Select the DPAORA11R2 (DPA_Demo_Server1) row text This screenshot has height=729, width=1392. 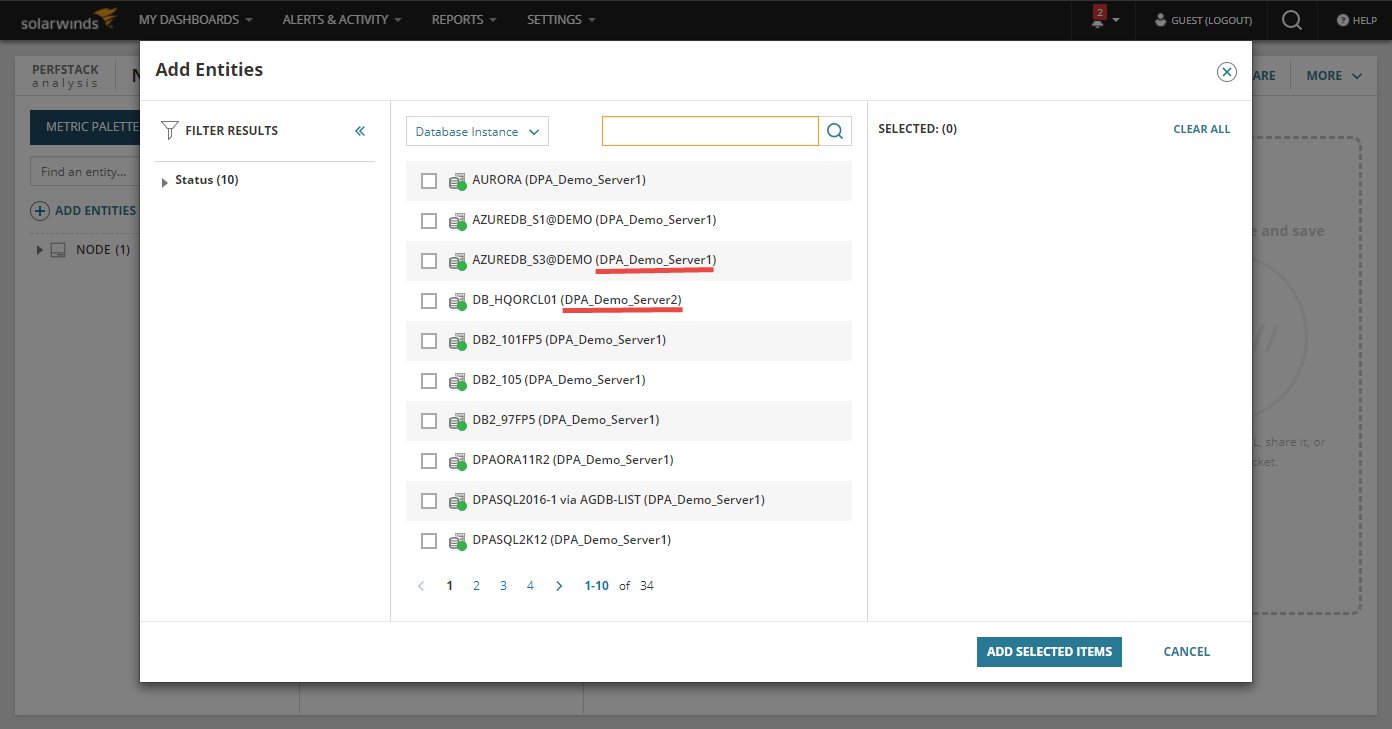coord(573,460)
